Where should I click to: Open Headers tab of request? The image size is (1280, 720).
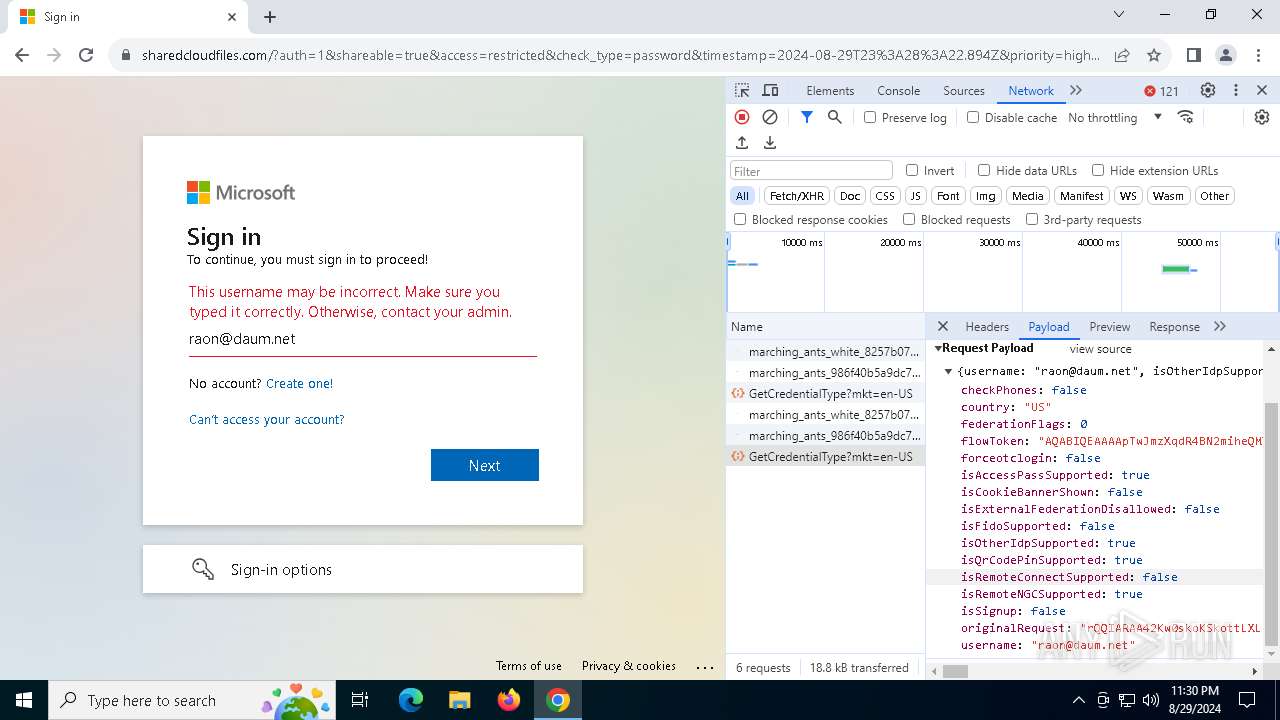pyautogui.click(x=987, y=326)
